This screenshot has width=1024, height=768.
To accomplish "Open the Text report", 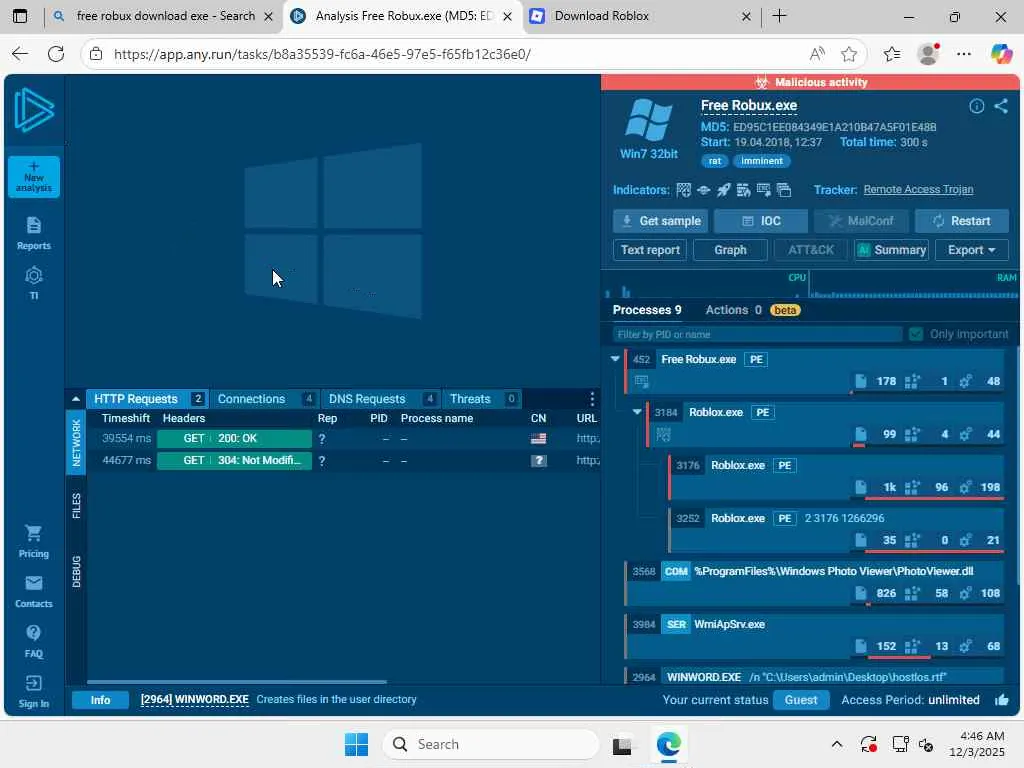I will [x=650, y=250].
